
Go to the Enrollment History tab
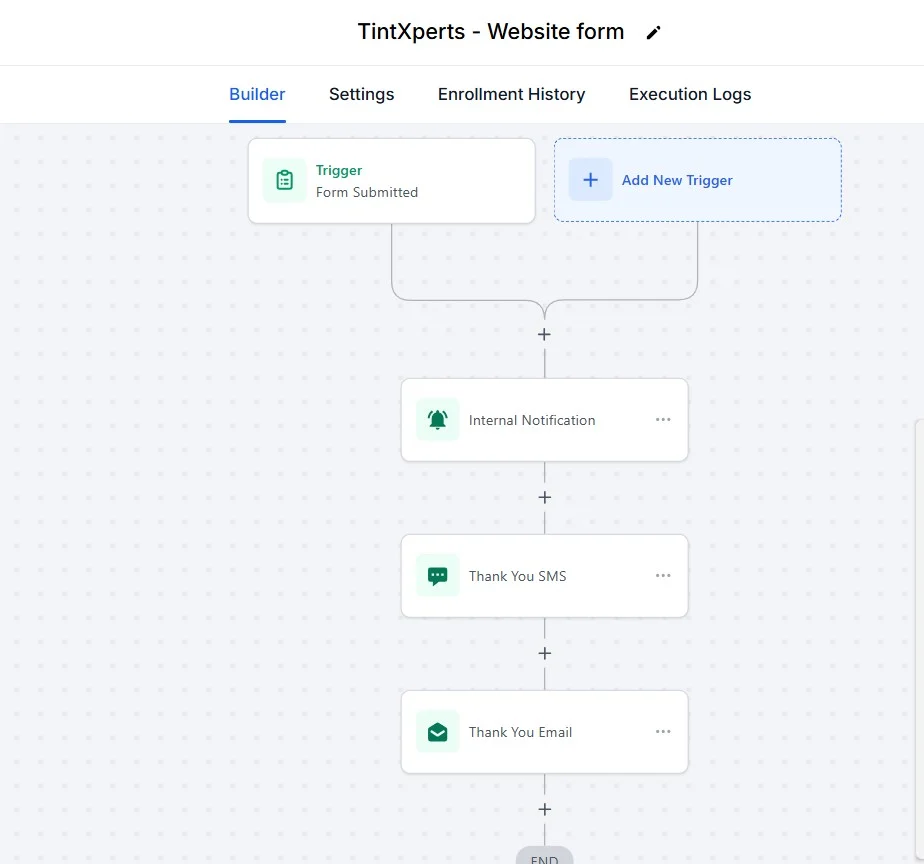(x=512, y=94)
